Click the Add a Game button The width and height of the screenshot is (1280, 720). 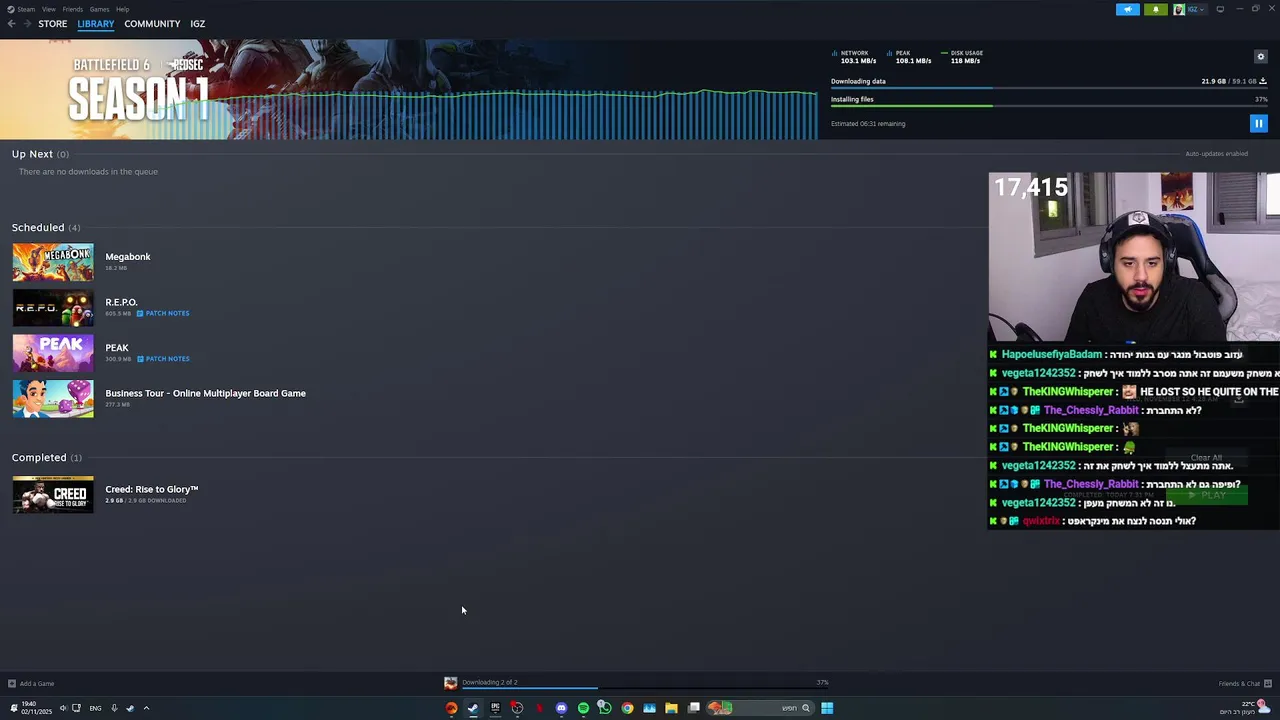pos(31,684)
